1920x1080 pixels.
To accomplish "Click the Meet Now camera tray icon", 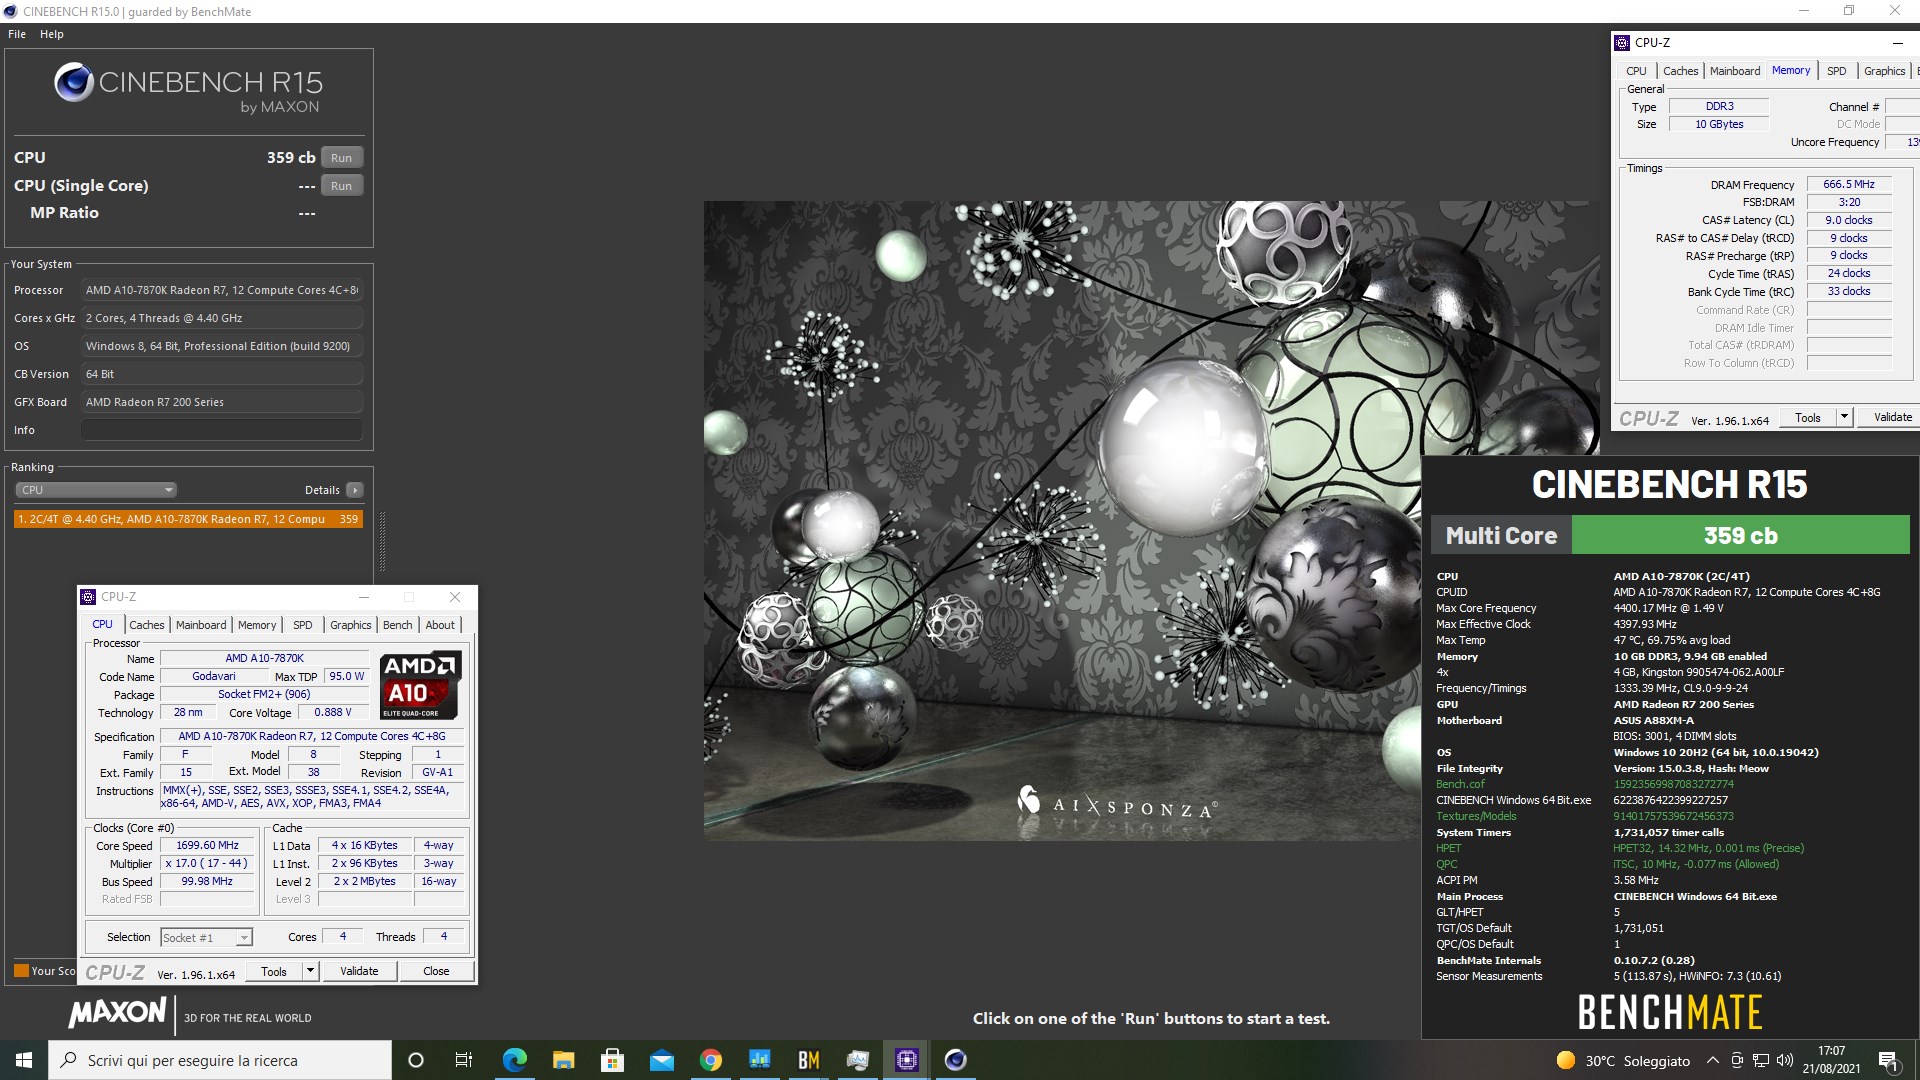I will click(1737, 1060).
